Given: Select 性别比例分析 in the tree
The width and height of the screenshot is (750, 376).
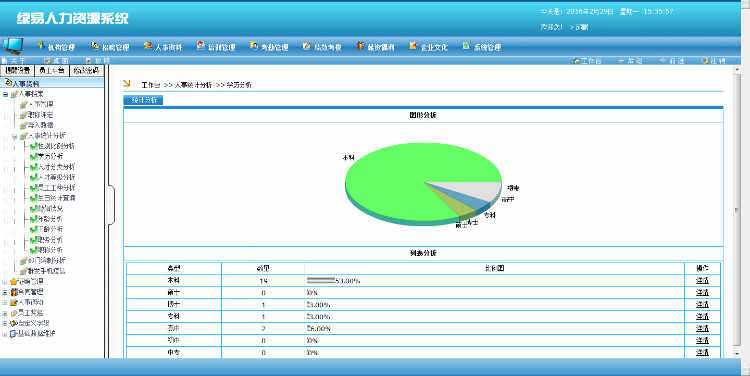Looking at the screenshot, I should (52, 146).
